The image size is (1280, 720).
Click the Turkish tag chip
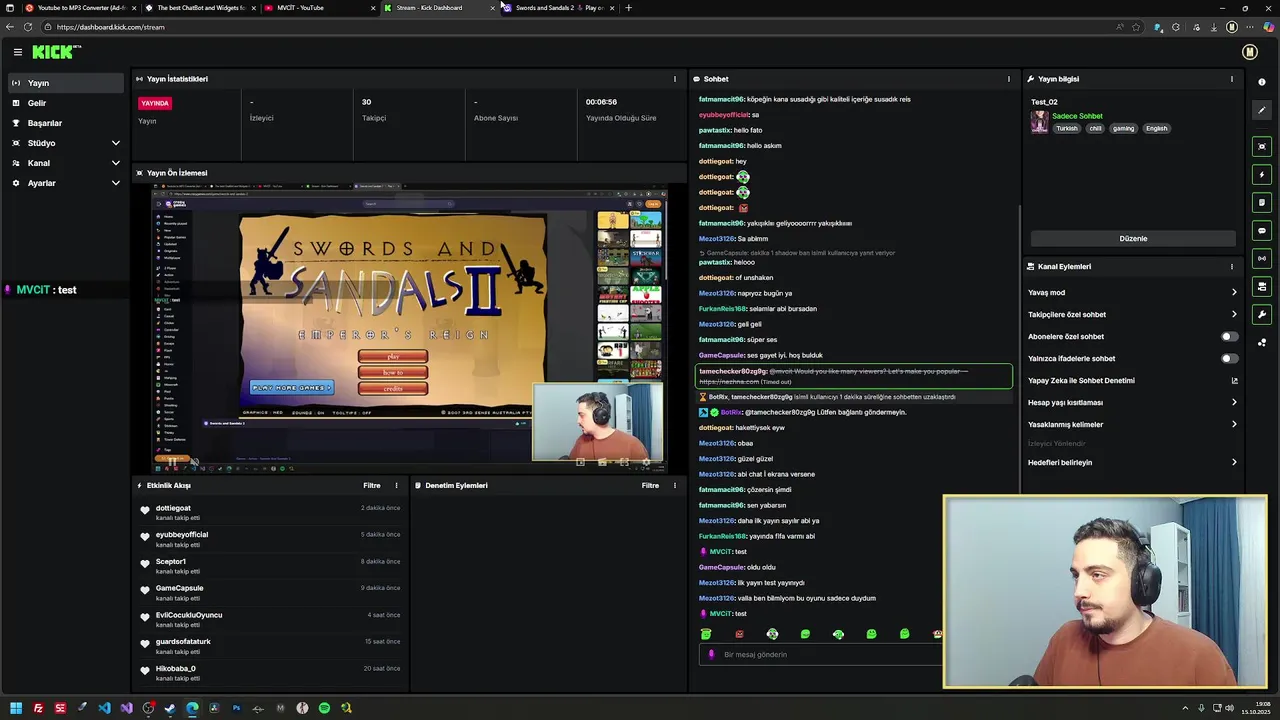pos(1067,129)
